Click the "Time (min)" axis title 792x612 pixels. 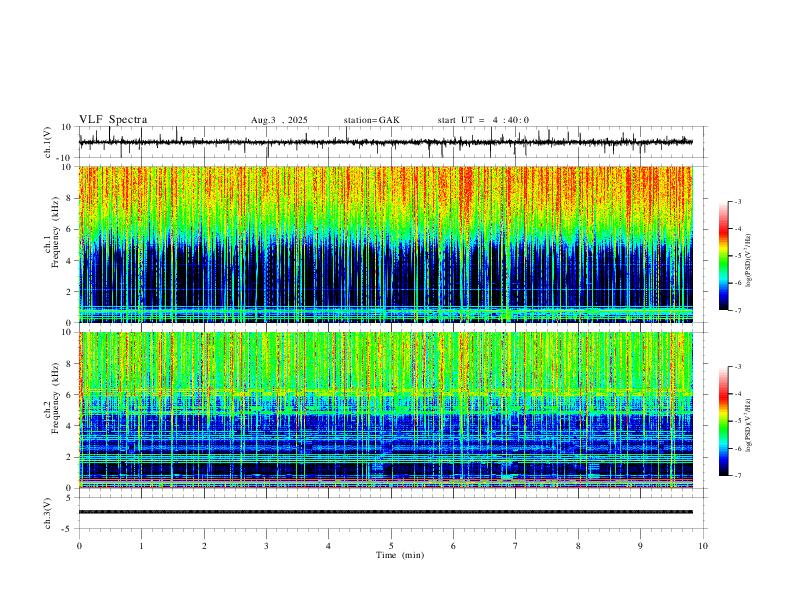400,555
